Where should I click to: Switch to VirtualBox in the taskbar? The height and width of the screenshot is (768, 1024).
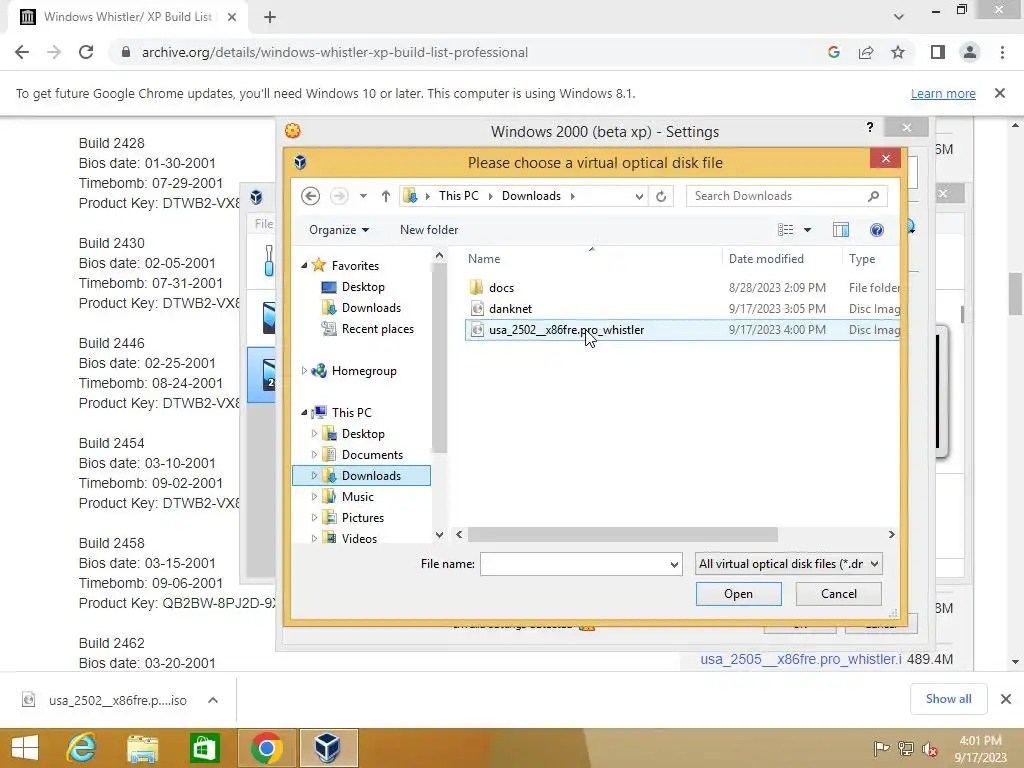tap(328, 748)
